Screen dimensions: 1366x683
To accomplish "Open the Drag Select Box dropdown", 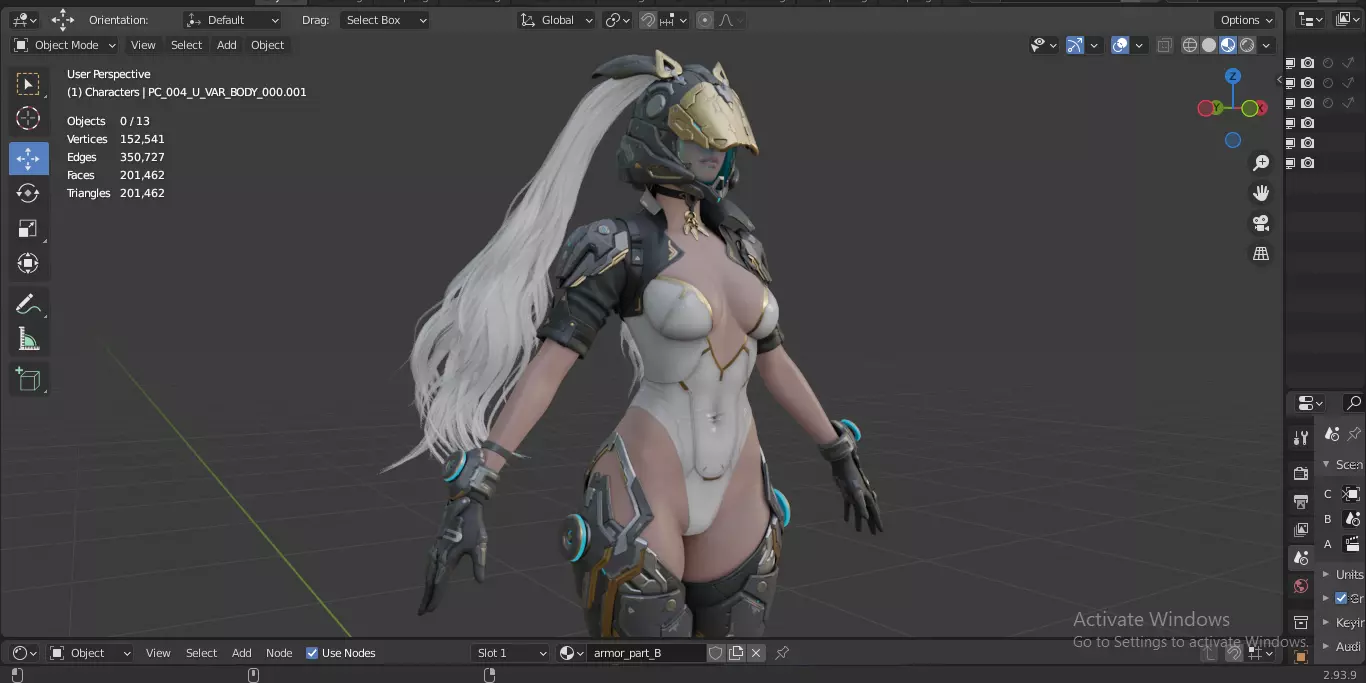I will click(x=385, y=20).
